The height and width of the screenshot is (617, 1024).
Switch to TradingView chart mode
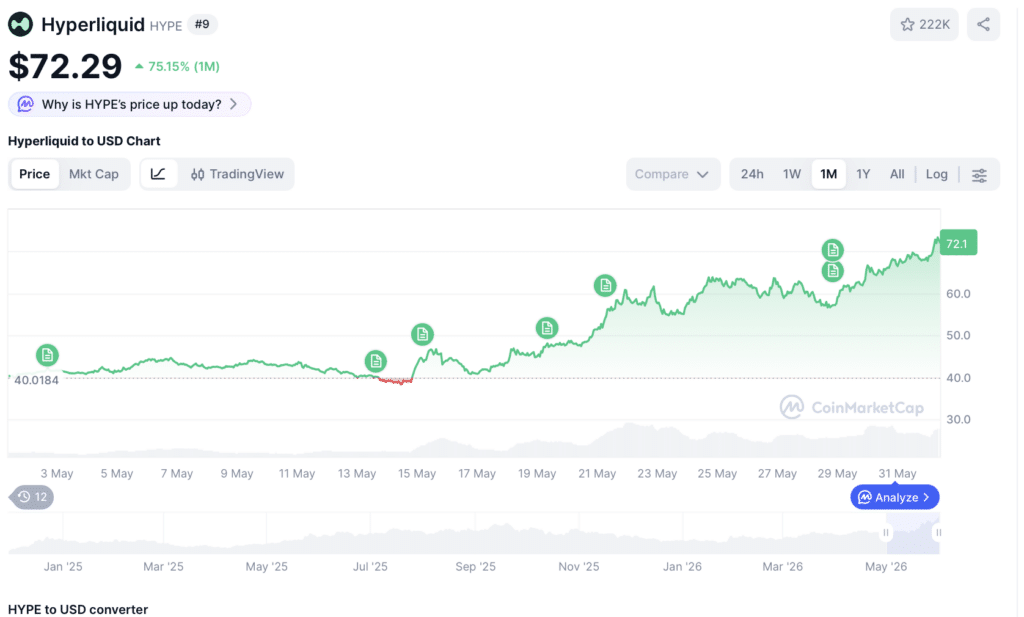click(237, 174)
